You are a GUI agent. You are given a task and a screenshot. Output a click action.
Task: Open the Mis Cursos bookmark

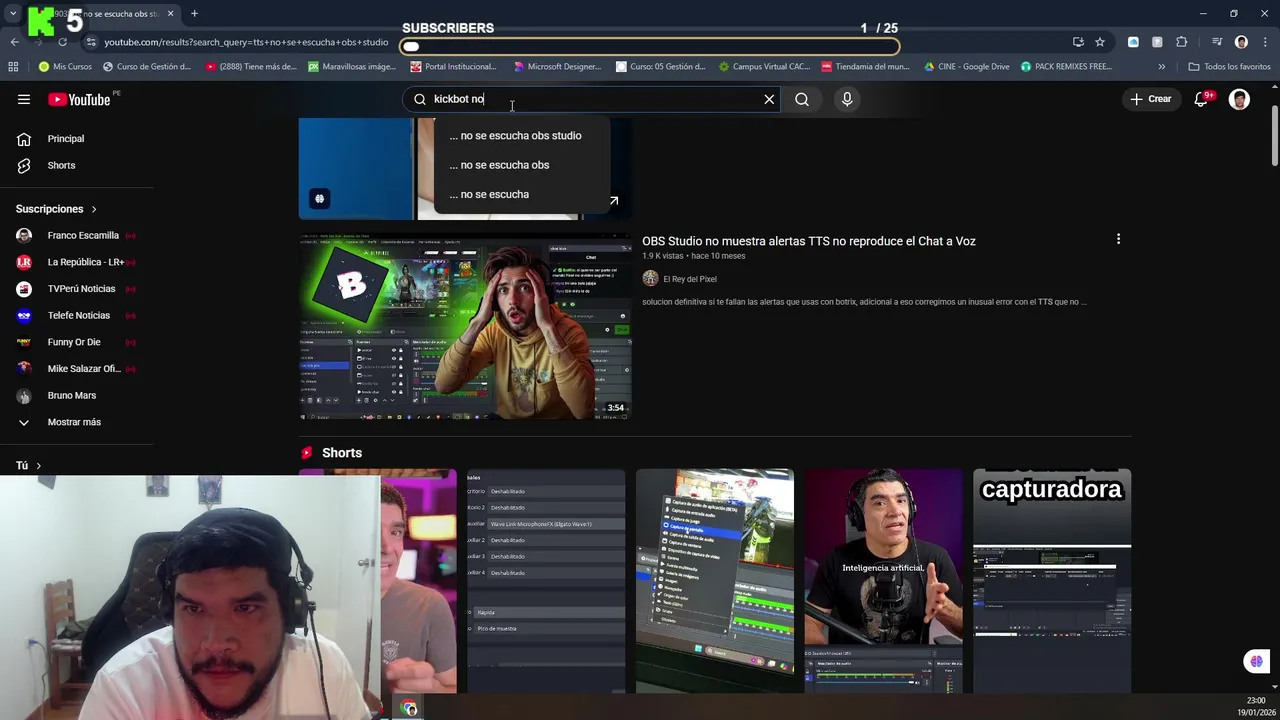65,67
